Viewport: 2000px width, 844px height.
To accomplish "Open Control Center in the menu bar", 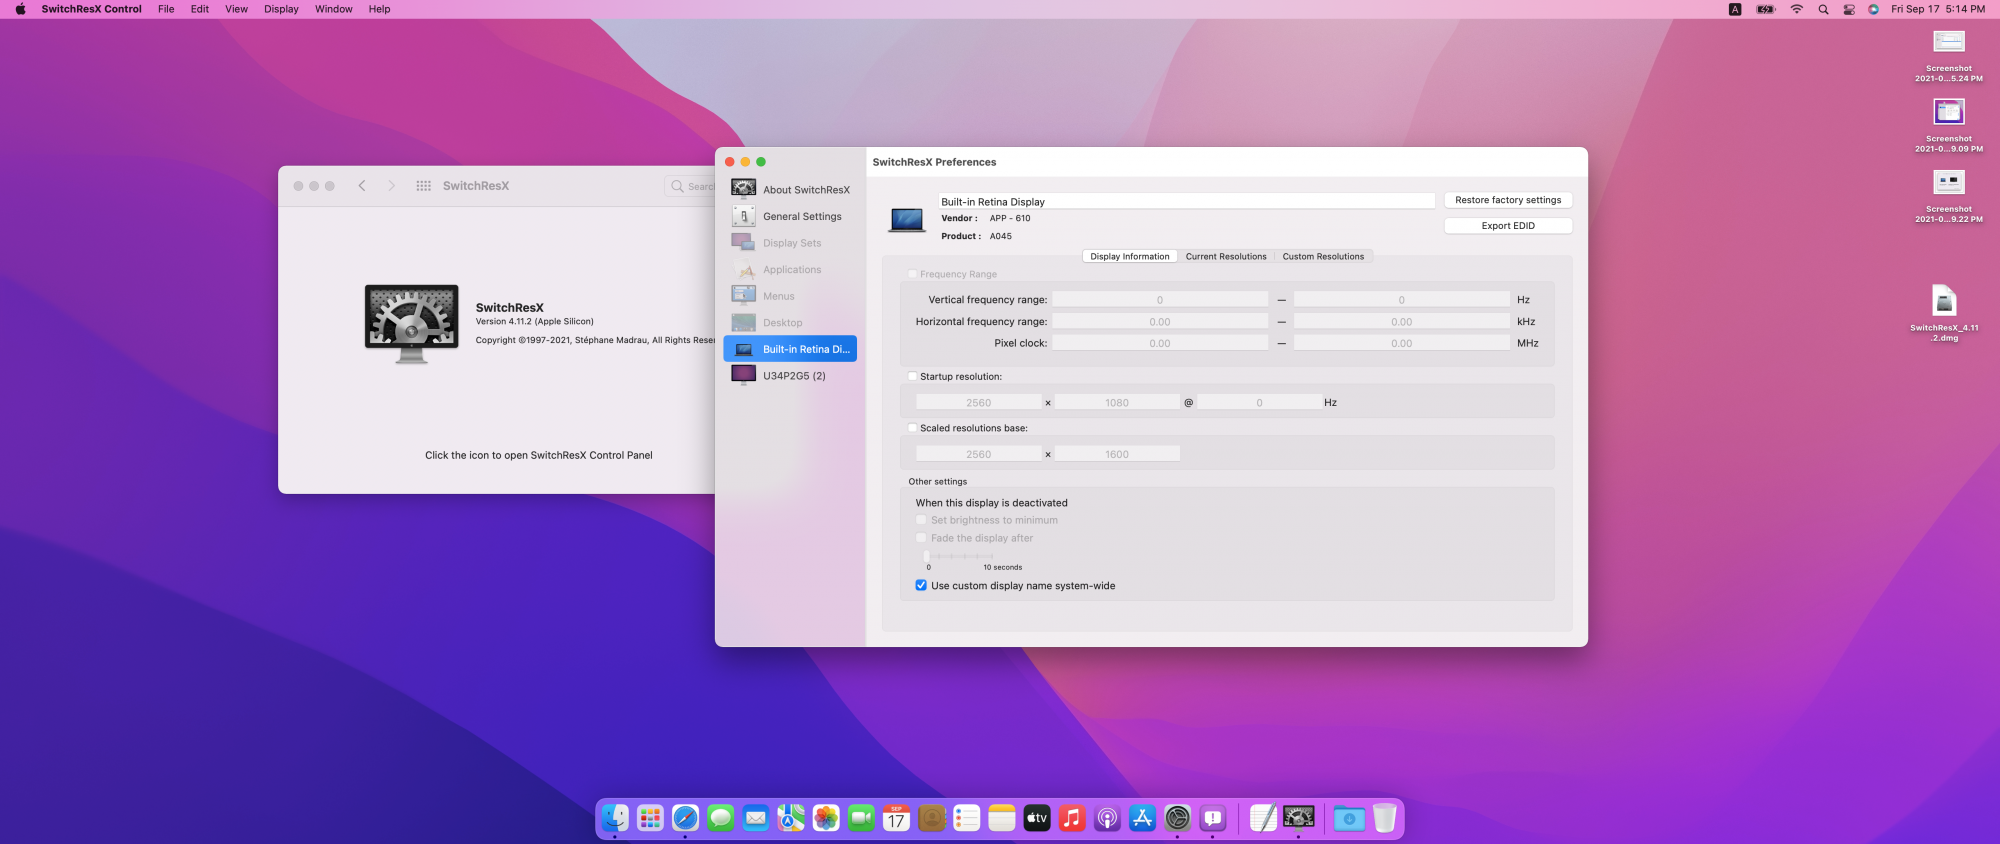I will (1849, 9).
